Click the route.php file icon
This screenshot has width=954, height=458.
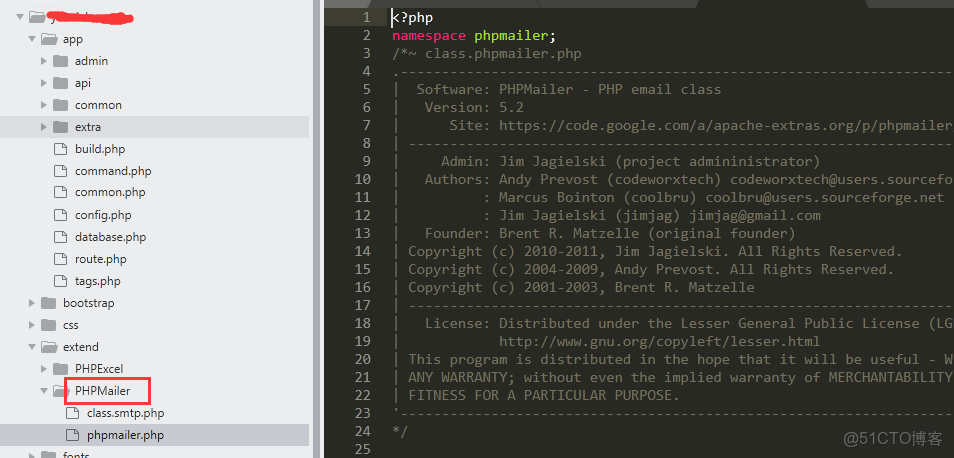tap(60, 259)
